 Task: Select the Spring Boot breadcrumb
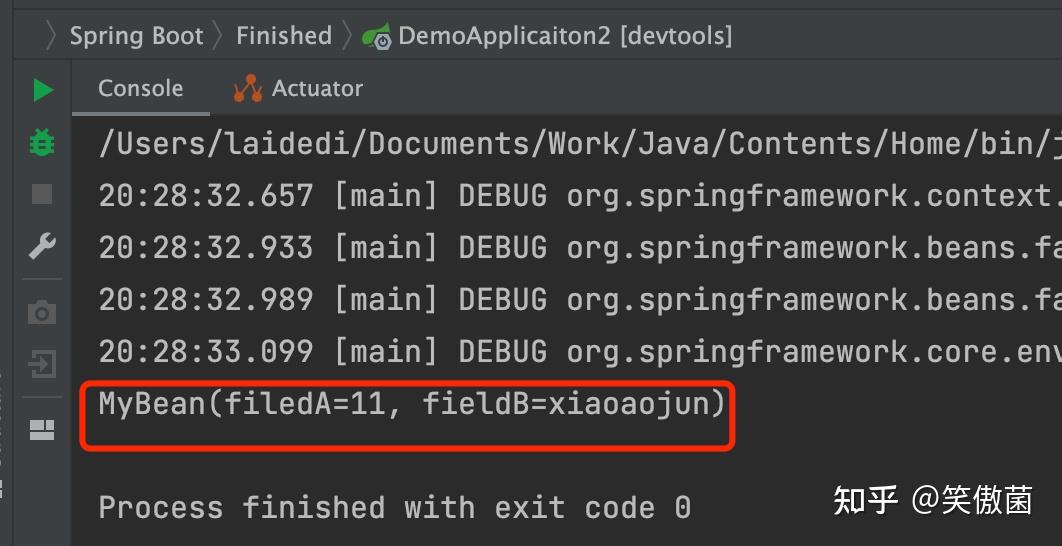[x=136, y=36]
